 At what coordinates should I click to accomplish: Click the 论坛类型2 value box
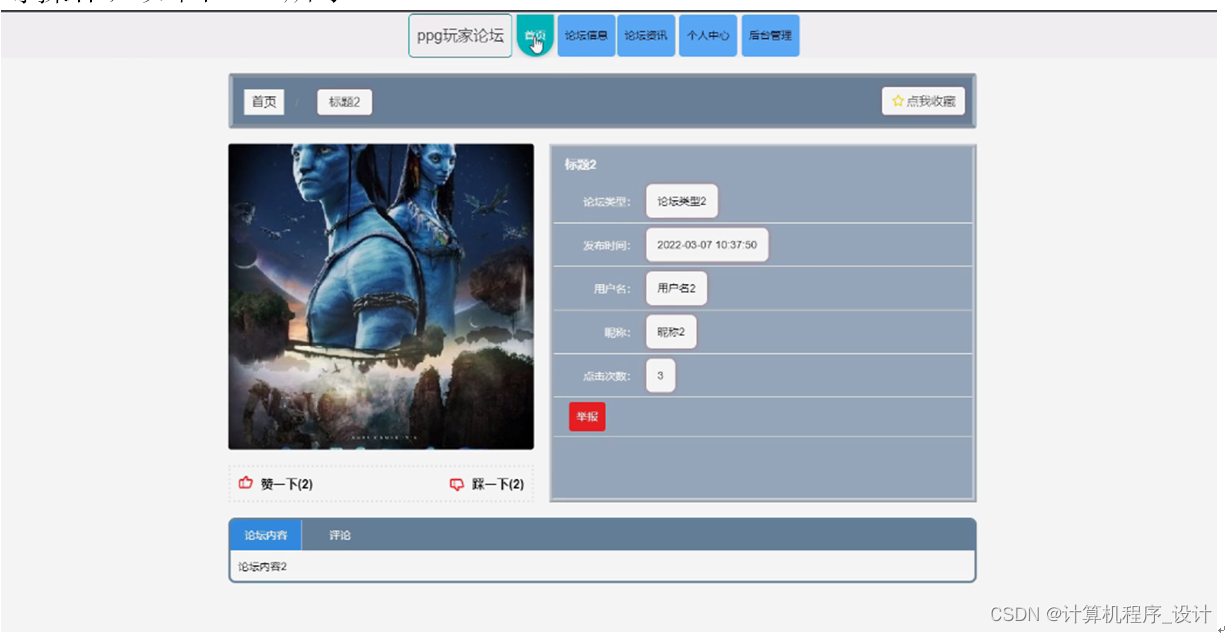click(x=682, y=201)
